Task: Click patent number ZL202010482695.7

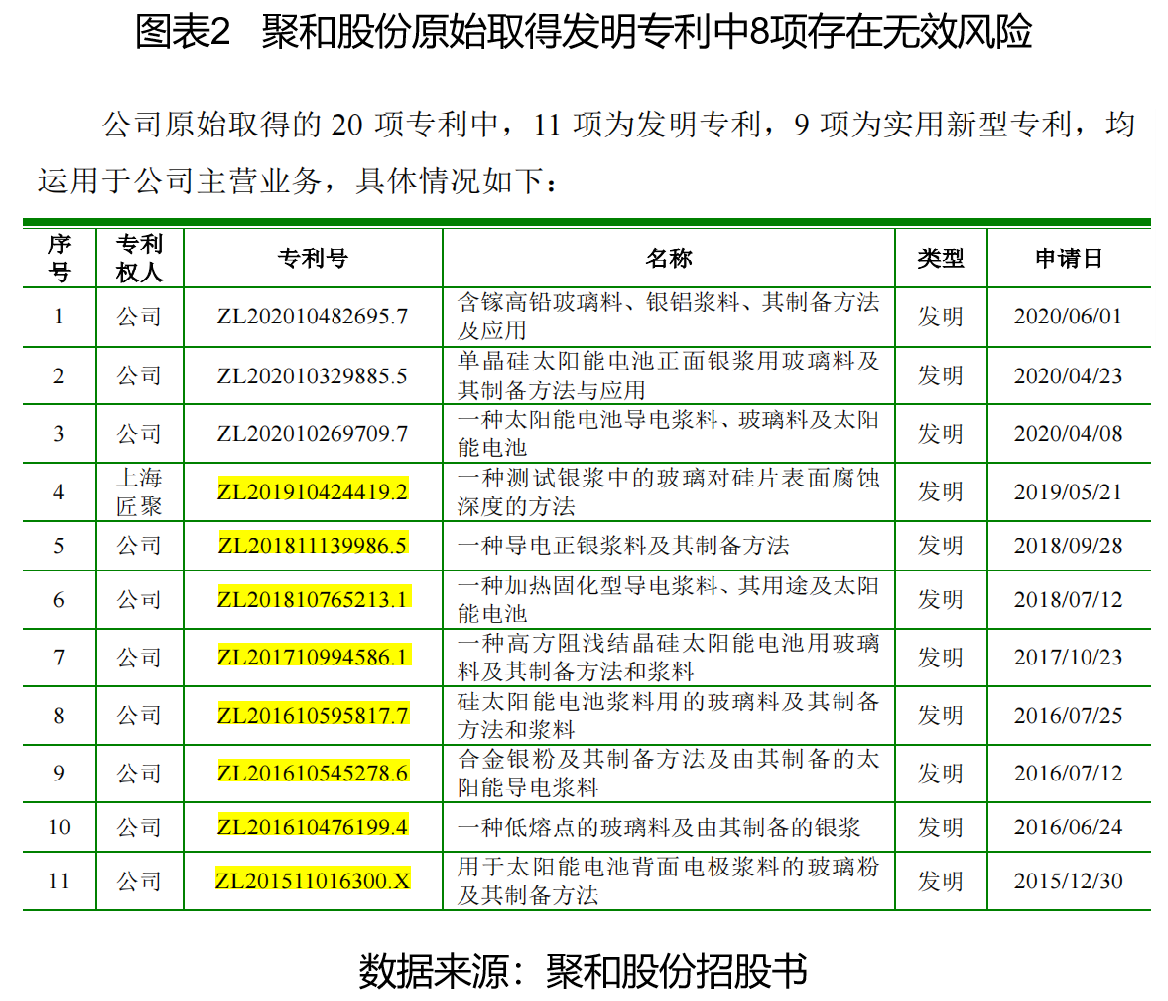Action: click(312, 317)
